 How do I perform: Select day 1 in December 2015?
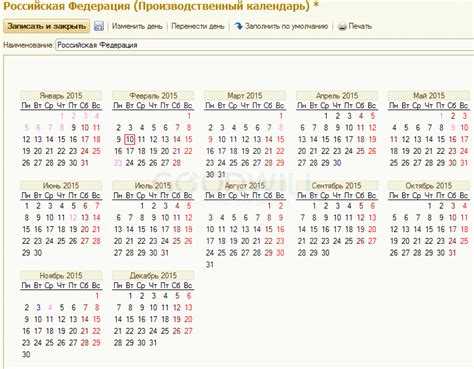click(x=130, y=296)
